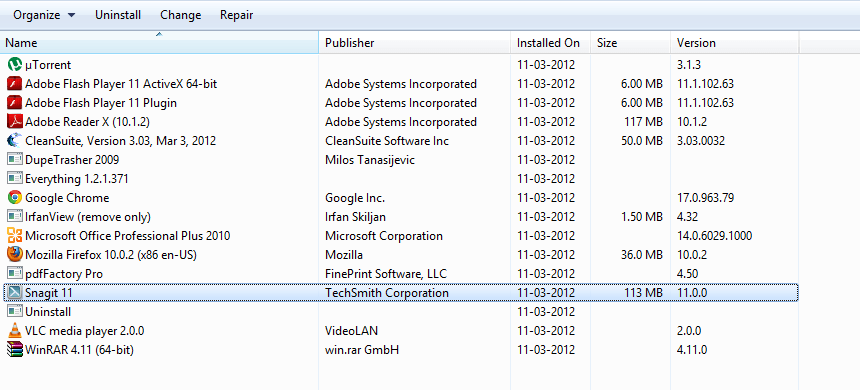This screenshot has width=860, height=390.
Task: Click the icon of the Uninstall entry
Action: (x=15, y=312)
